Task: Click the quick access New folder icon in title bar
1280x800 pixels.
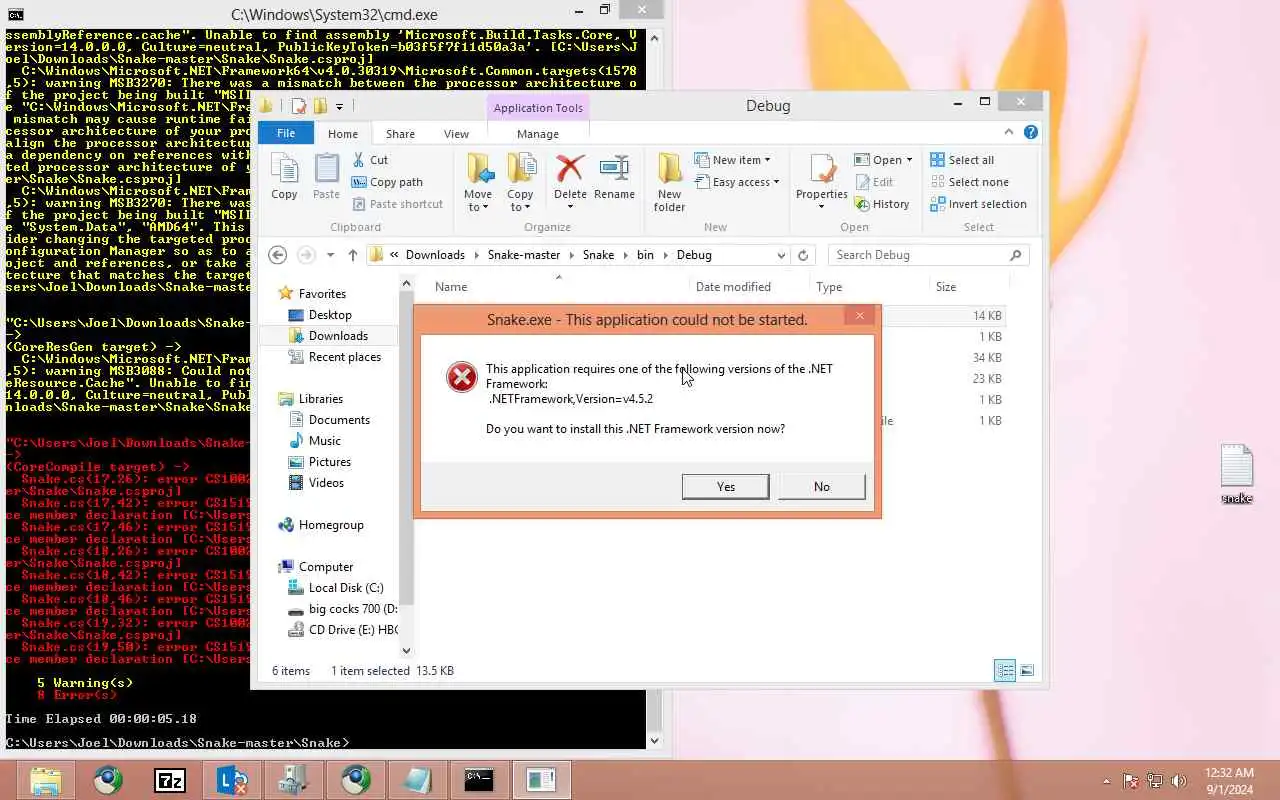Action: [320, 106]
